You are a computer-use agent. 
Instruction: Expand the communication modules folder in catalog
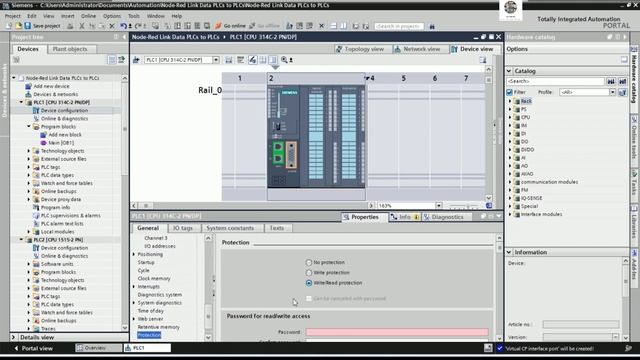pyautogui.click(x=510, y=182)
